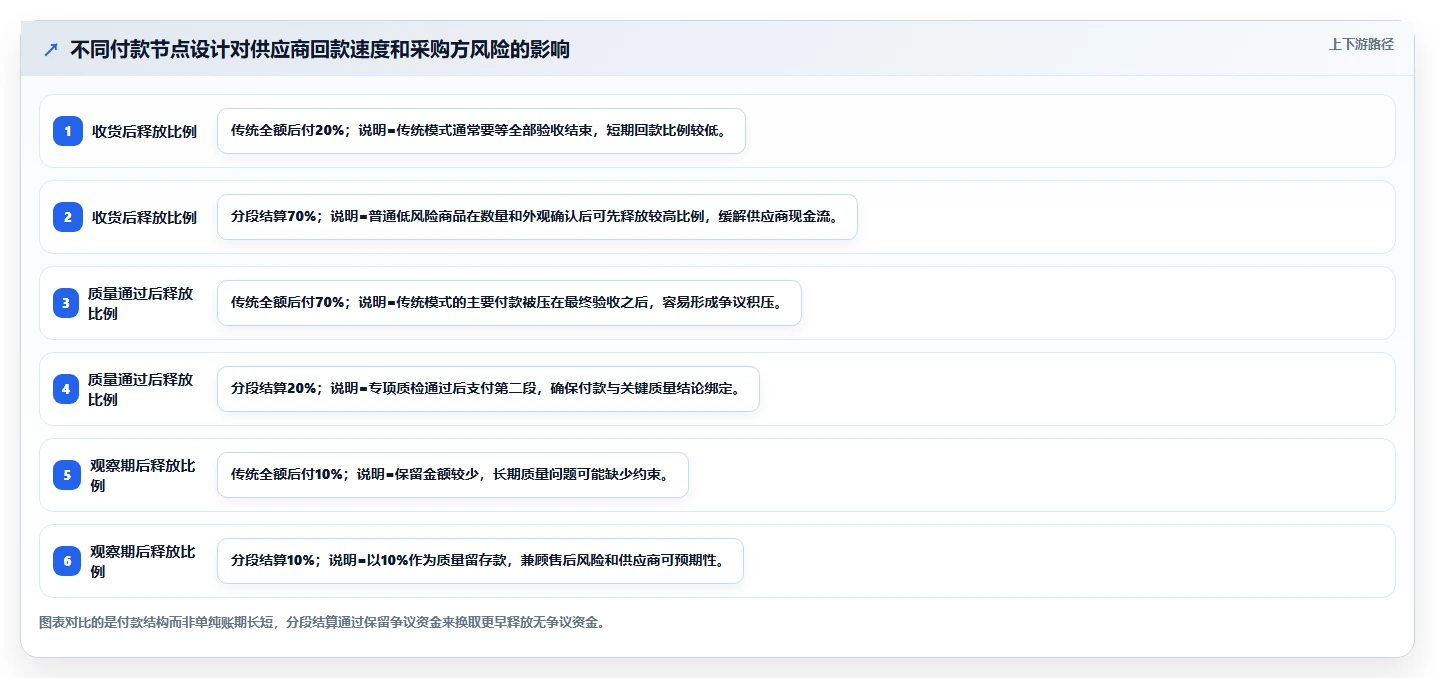1435x678 pixels.
Task: Click the 观察期后释放比例 label in row 5
Action: 143,475
